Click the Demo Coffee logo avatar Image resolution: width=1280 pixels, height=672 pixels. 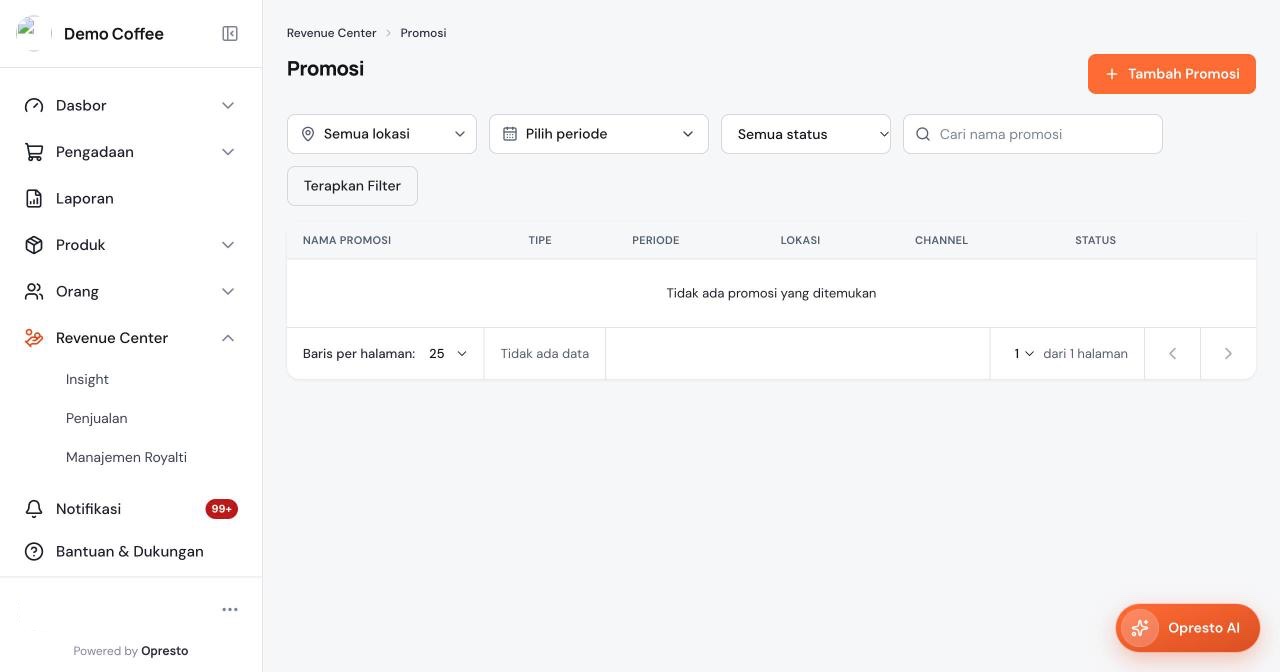click(34, 34)
